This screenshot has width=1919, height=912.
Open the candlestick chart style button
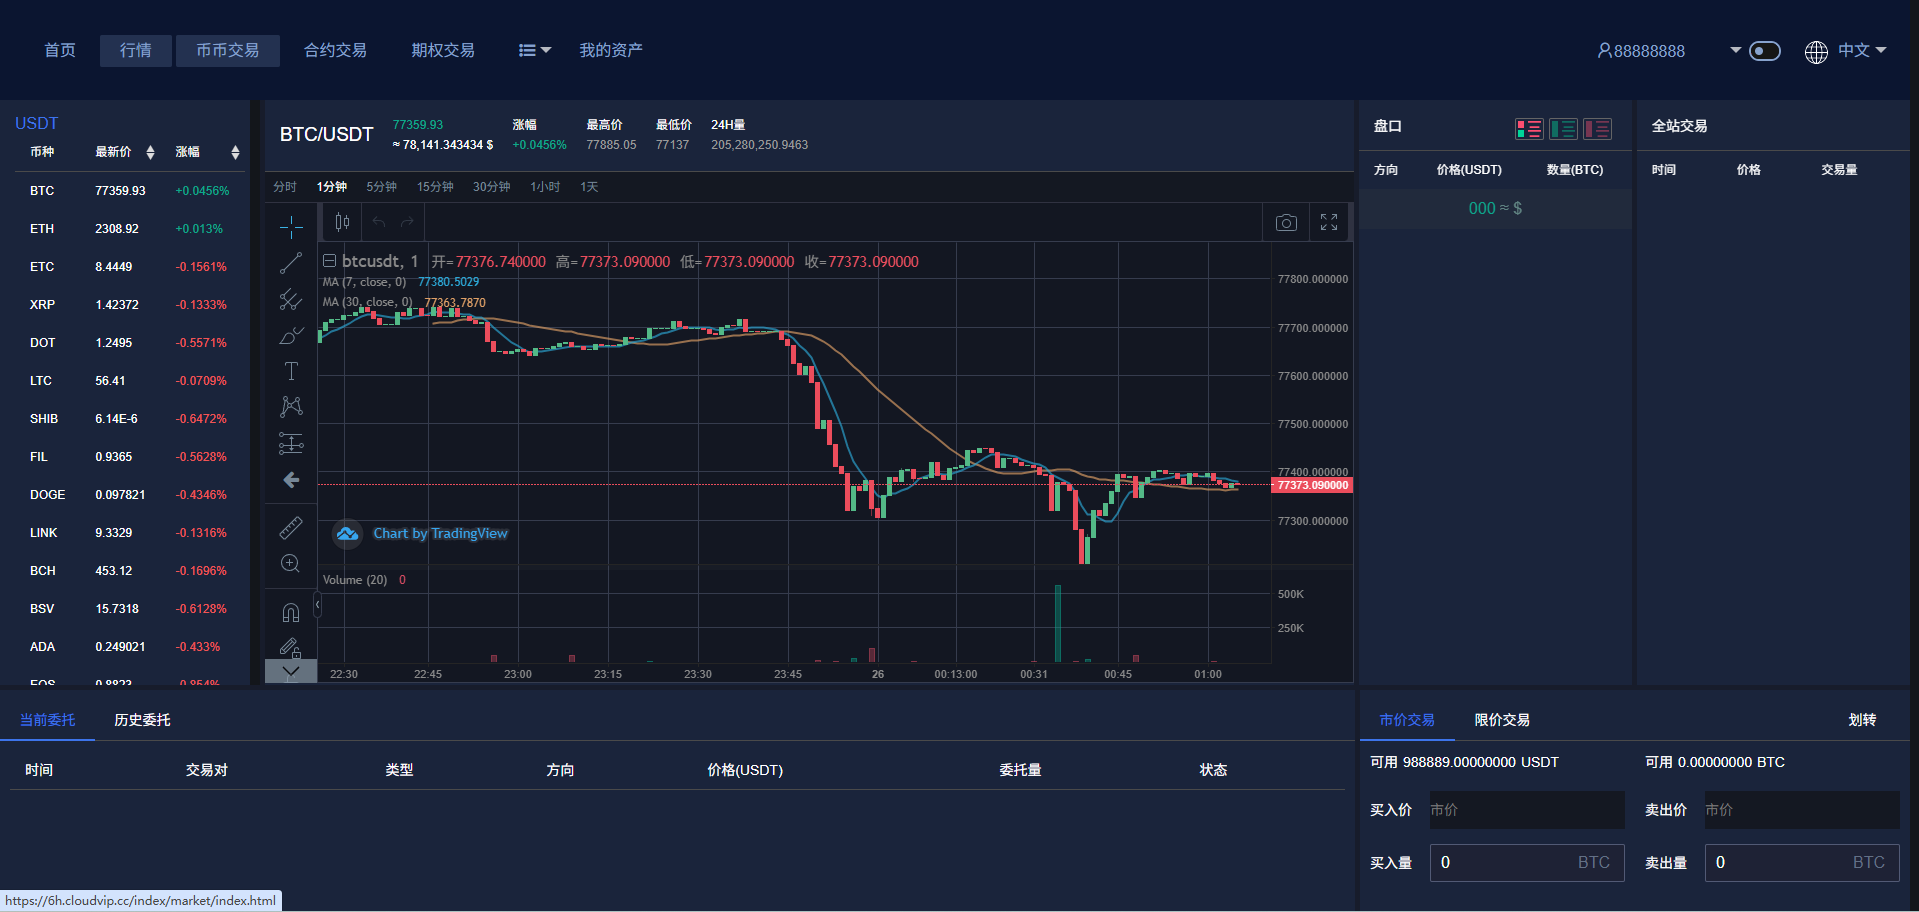click(342, 222)
